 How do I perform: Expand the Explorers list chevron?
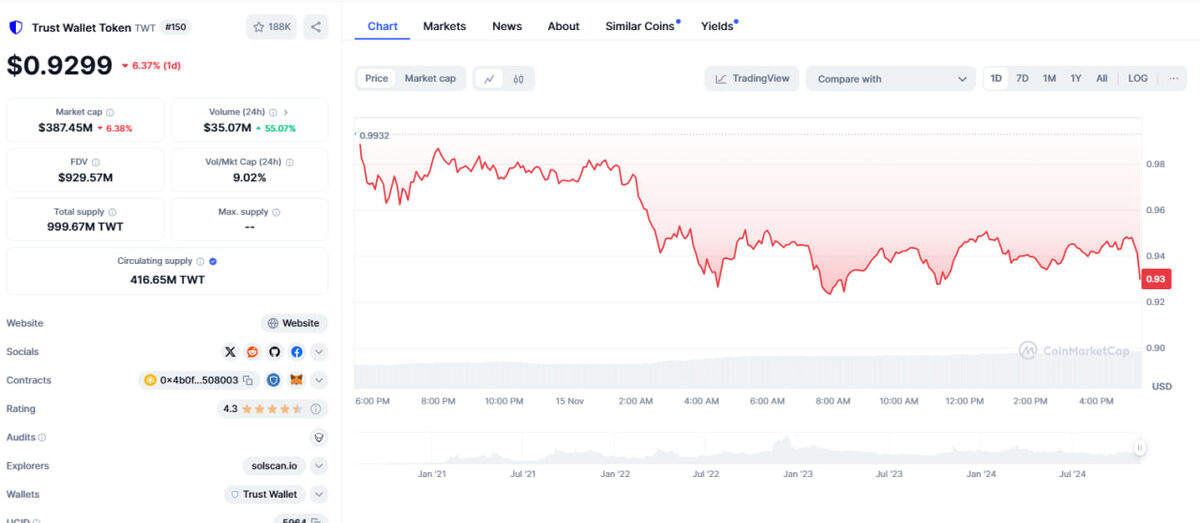tap(318, 466)
